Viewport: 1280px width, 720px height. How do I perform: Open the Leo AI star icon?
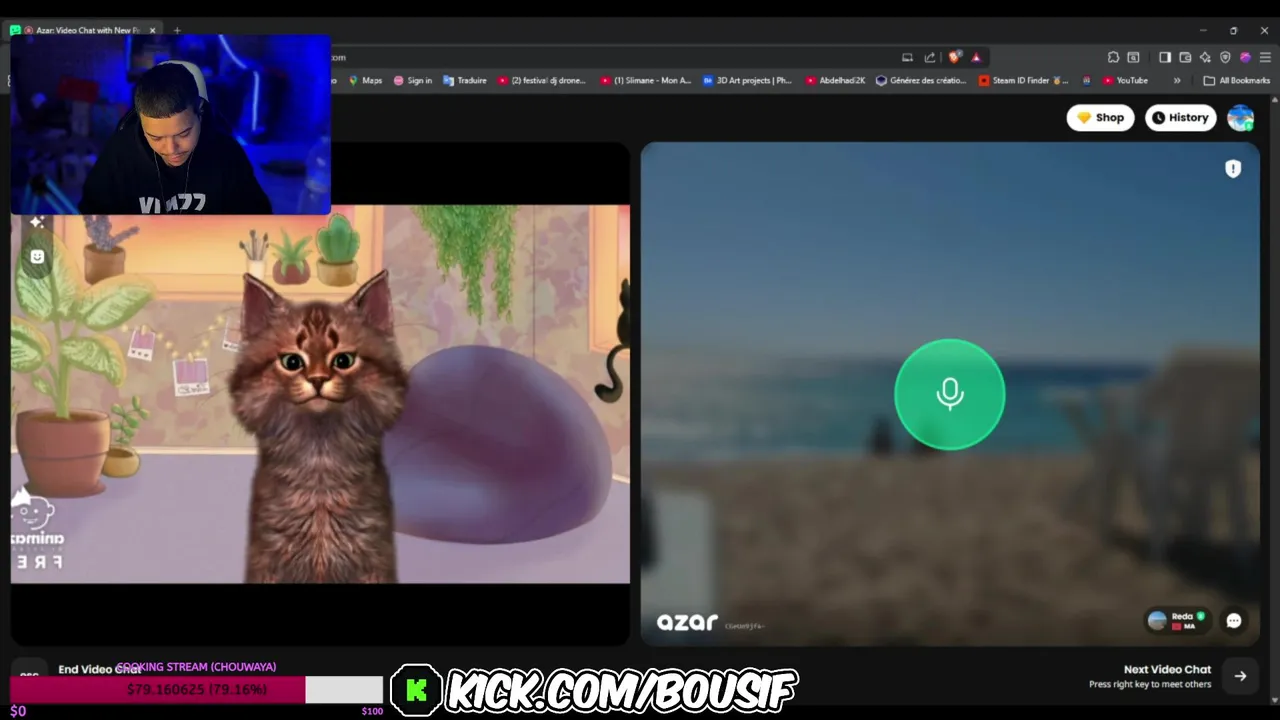pyautogui.click(x=1205, y=57)
